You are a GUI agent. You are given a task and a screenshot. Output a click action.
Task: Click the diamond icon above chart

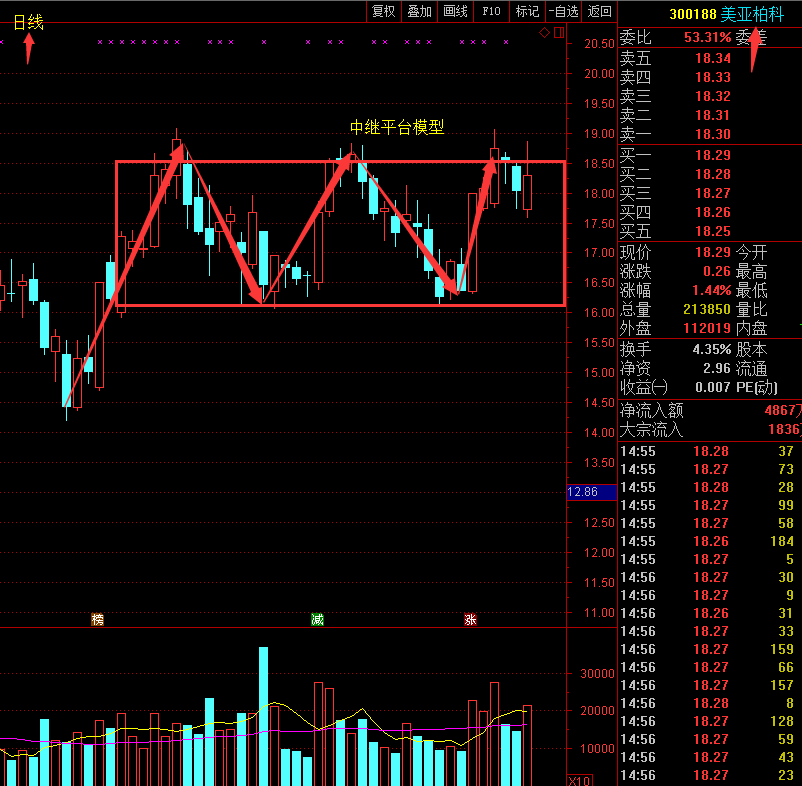coord(545,33)
